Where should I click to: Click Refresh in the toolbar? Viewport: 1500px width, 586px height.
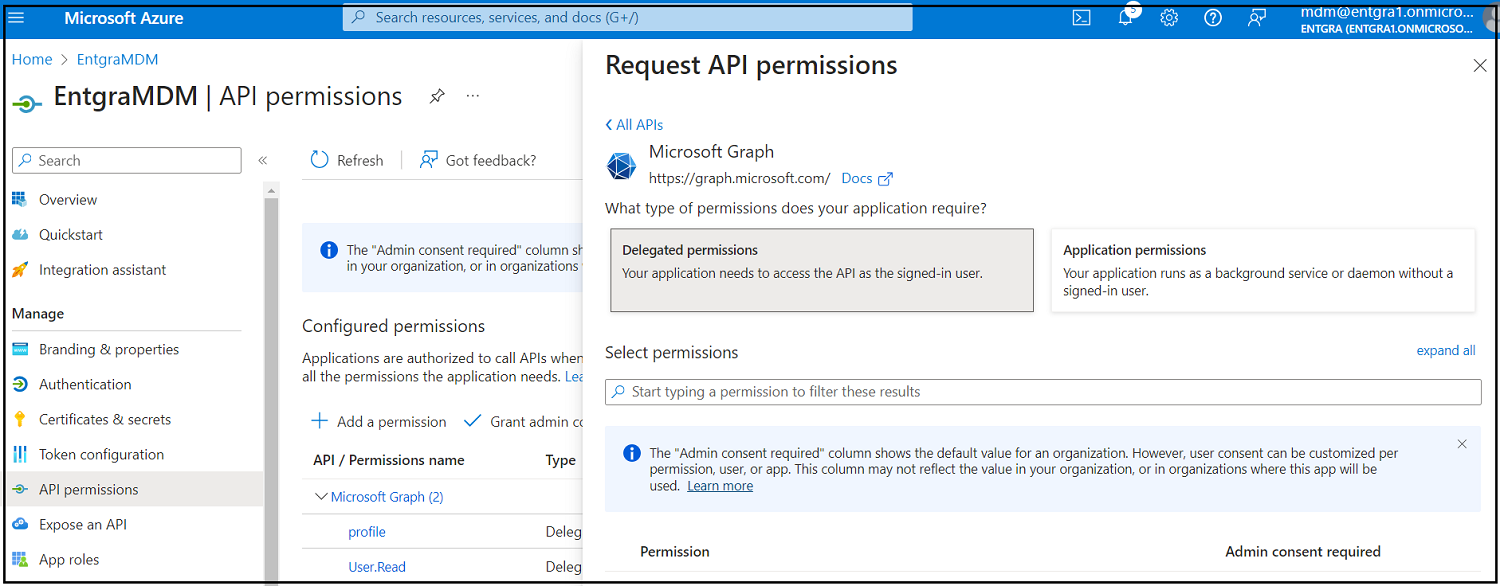[347, 160]
